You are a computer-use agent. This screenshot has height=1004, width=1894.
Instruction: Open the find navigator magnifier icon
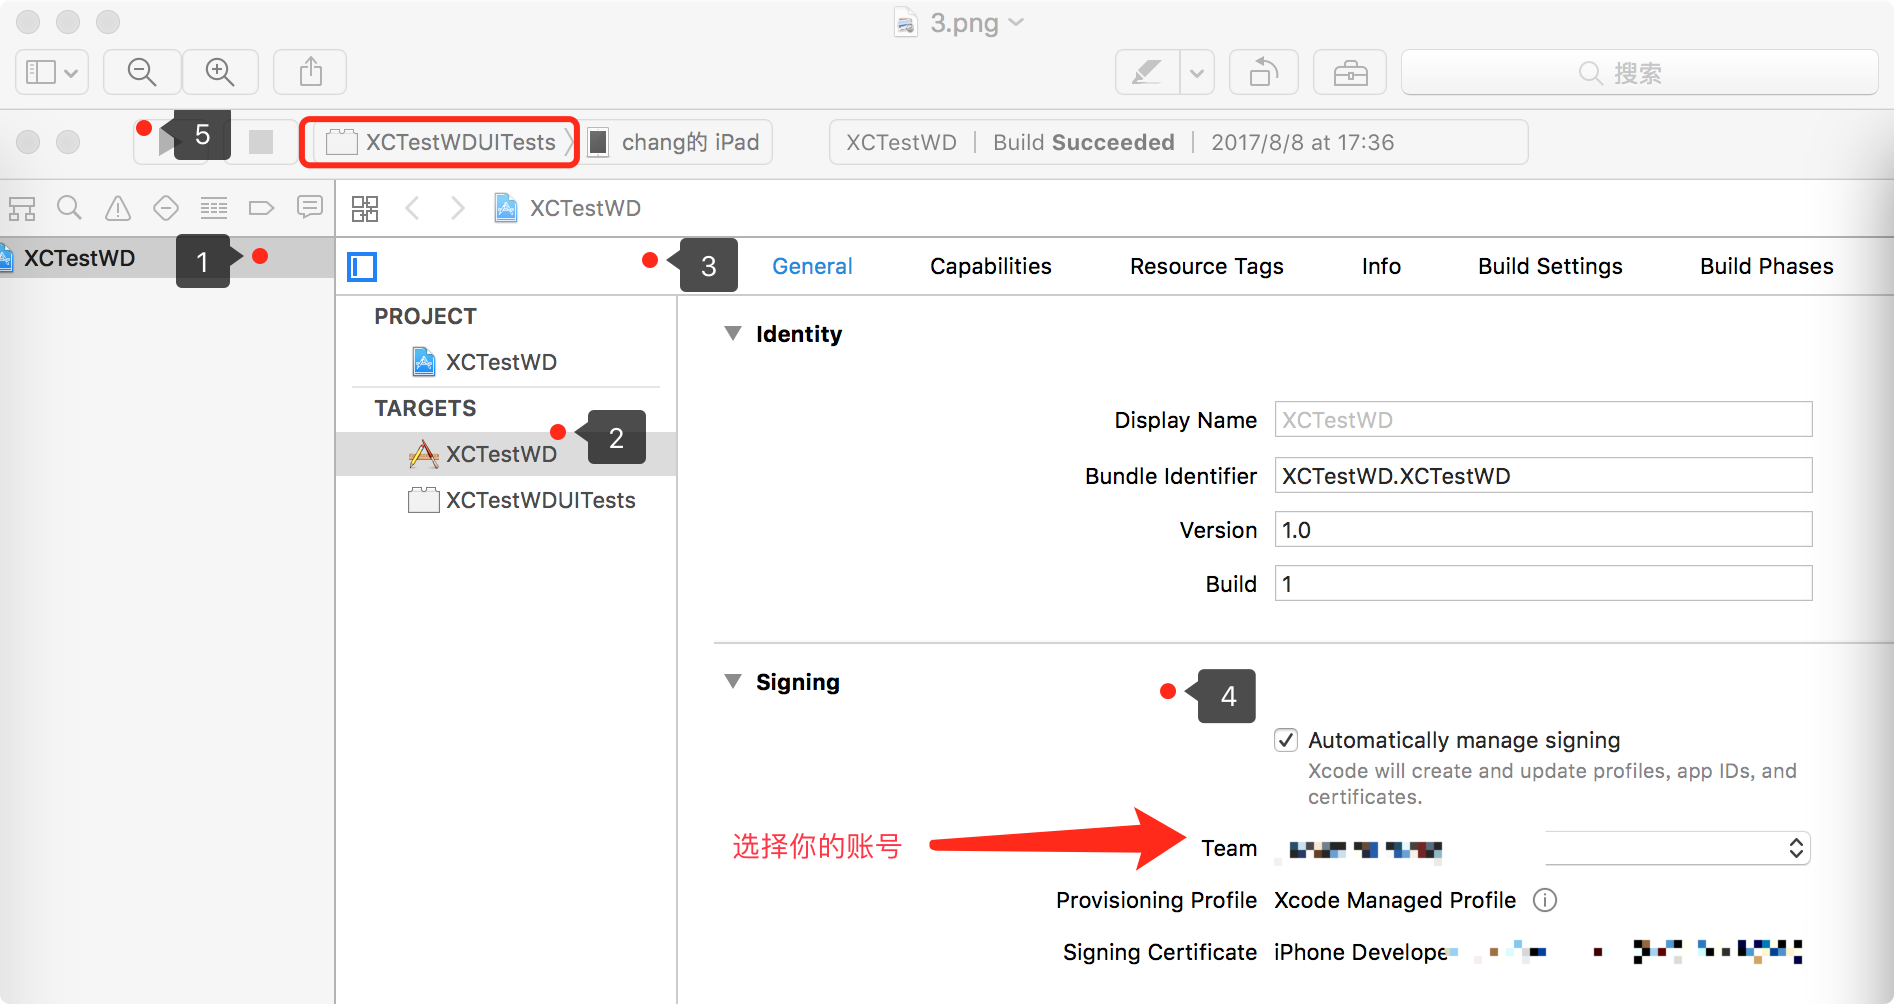[x=69, y=208]
